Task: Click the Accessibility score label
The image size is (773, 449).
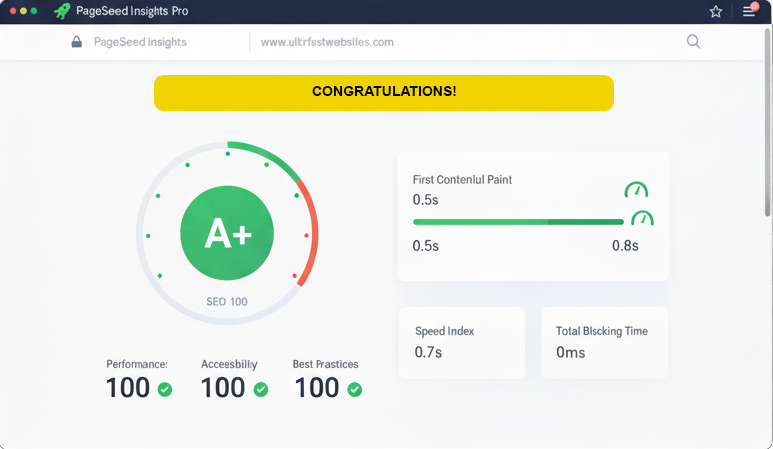Action: 229,364
